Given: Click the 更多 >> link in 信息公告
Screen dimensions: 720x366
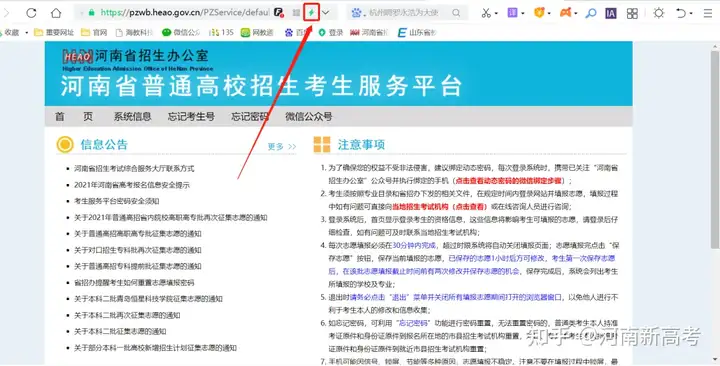Looking at the screenshot, I should click(282, 146).
